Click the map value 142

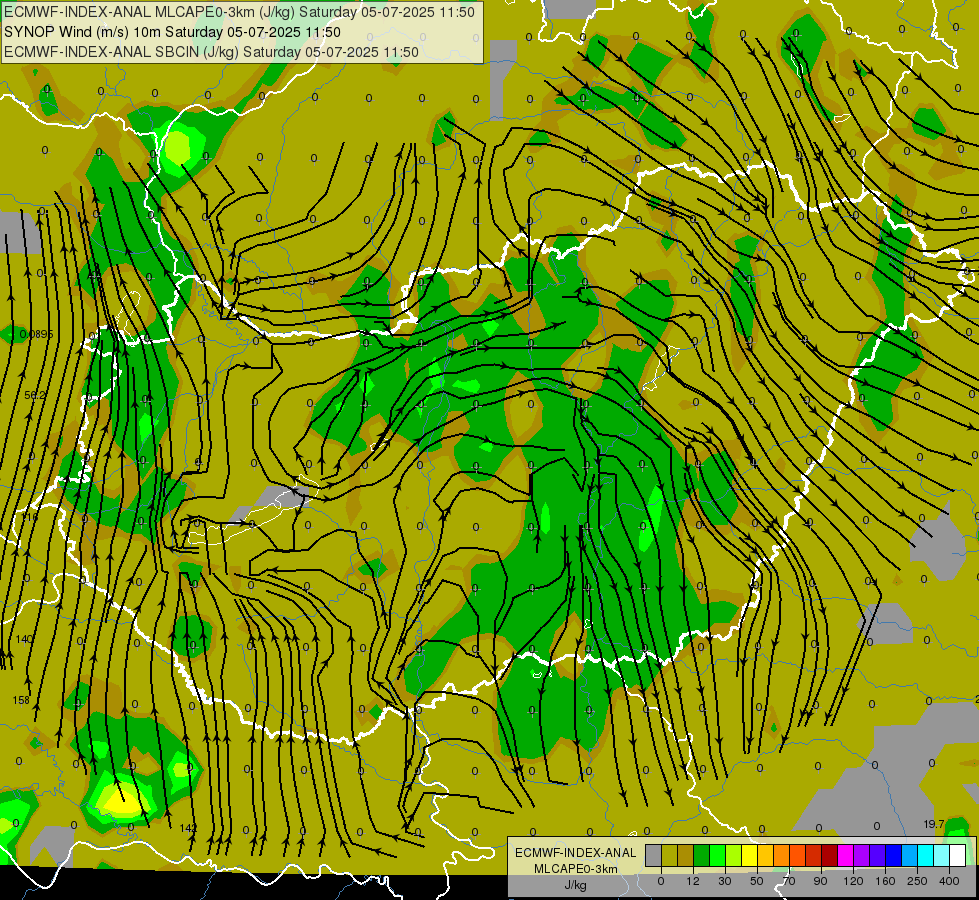pos(188,828)
